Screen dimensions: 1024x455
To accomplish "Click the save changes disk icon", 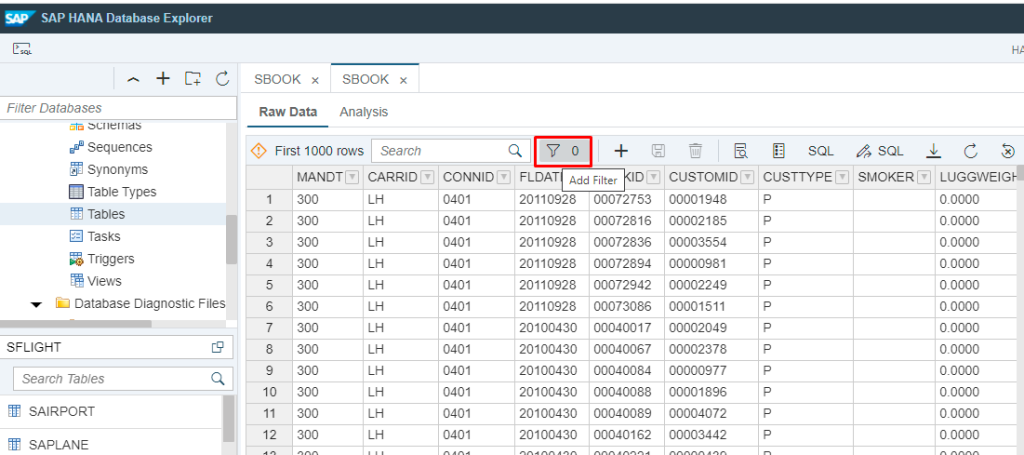I will click(x=658, y=151).
